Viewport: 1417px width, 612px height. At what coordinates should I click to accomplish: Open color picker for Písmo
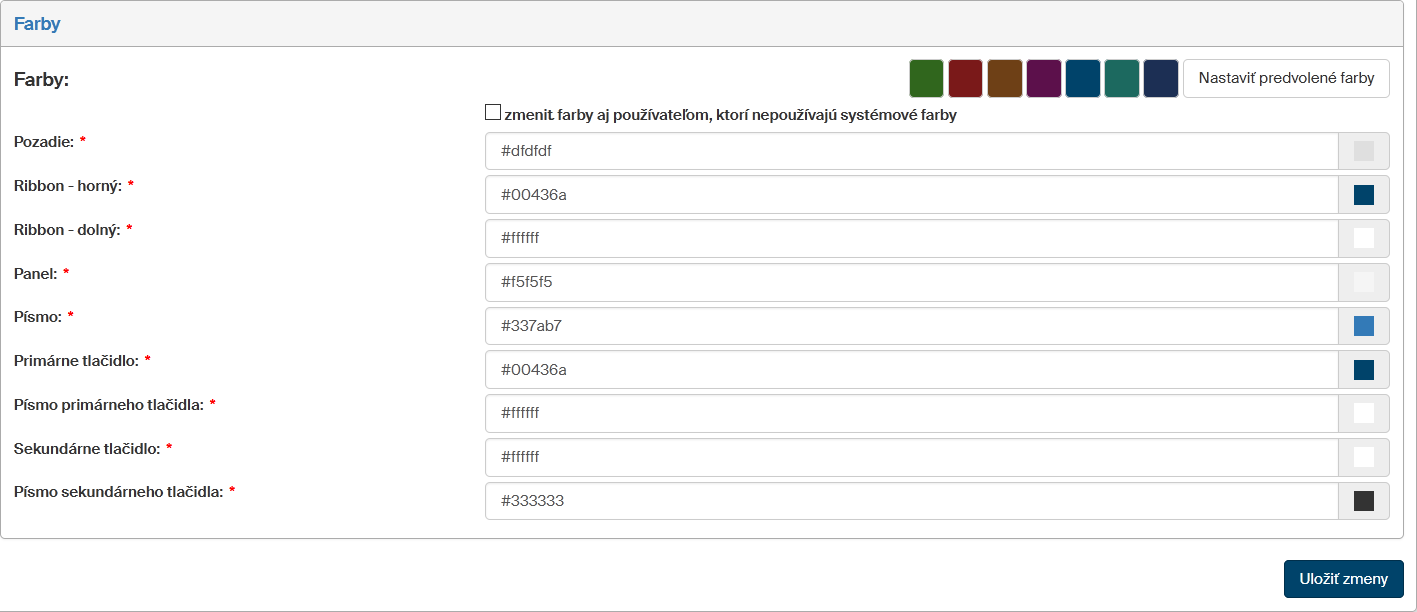click(x=1363, y=326)
